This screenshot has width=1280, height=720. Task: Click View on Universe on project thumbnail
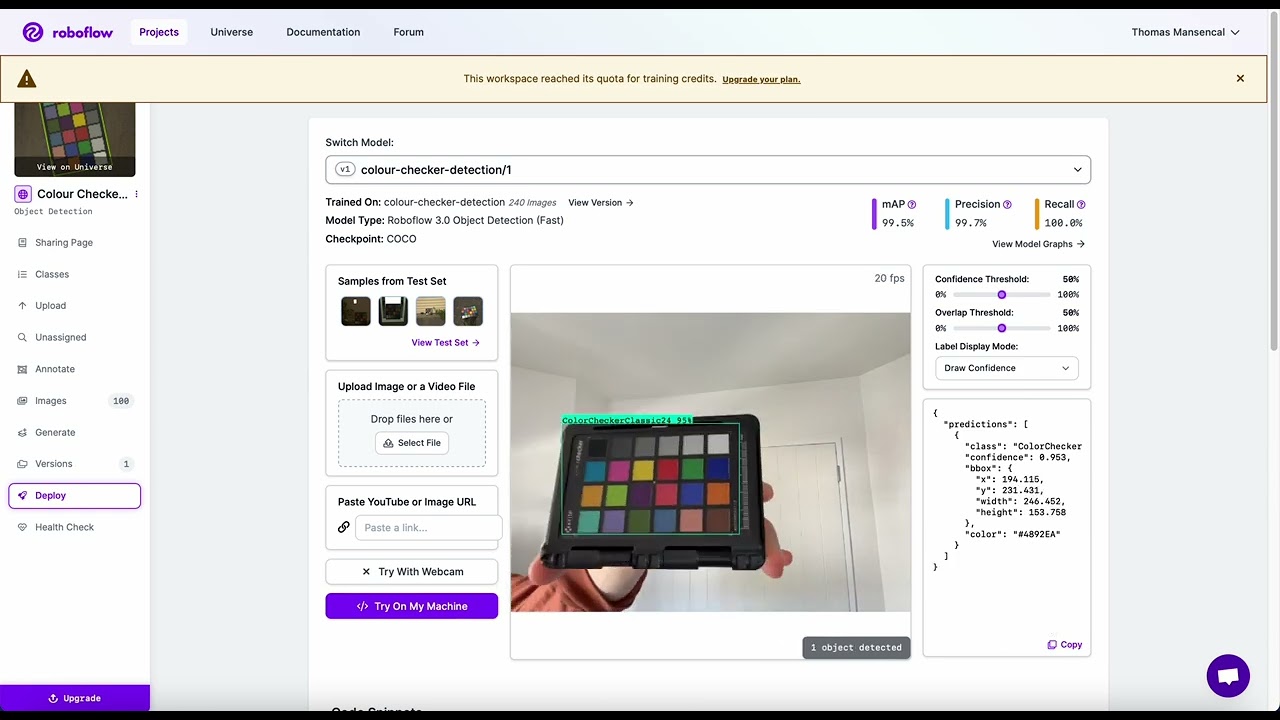coord(75,167)
